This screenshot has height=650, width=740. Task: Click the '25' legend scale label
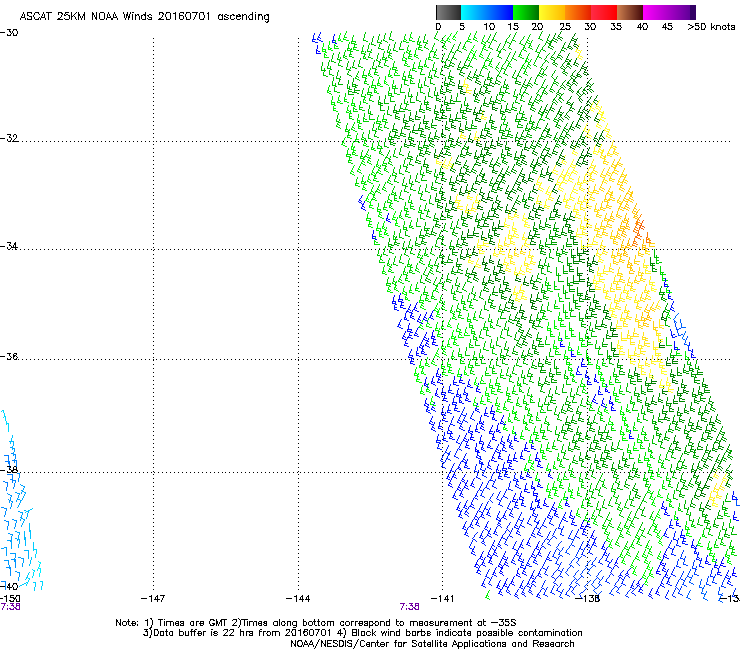(x=565, y=26)
